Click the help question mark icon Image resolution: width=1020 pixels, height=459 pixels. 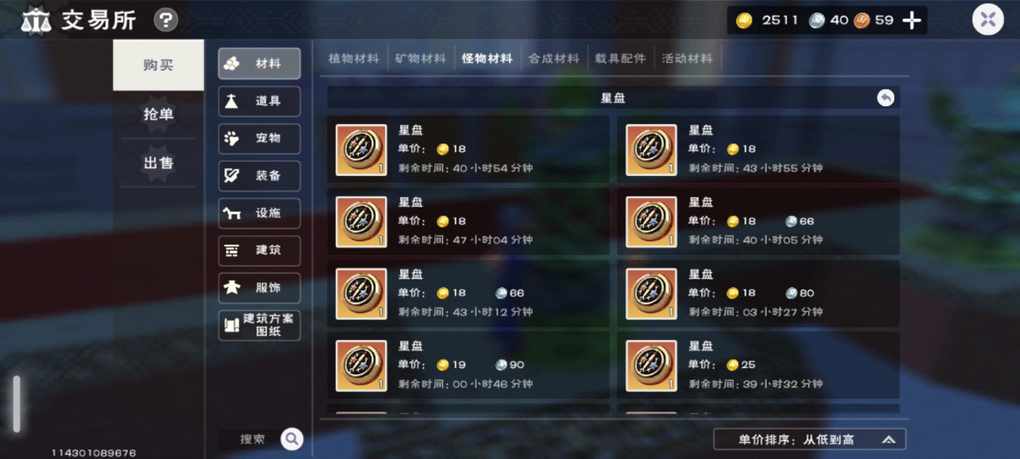click(x=166, y=20)
